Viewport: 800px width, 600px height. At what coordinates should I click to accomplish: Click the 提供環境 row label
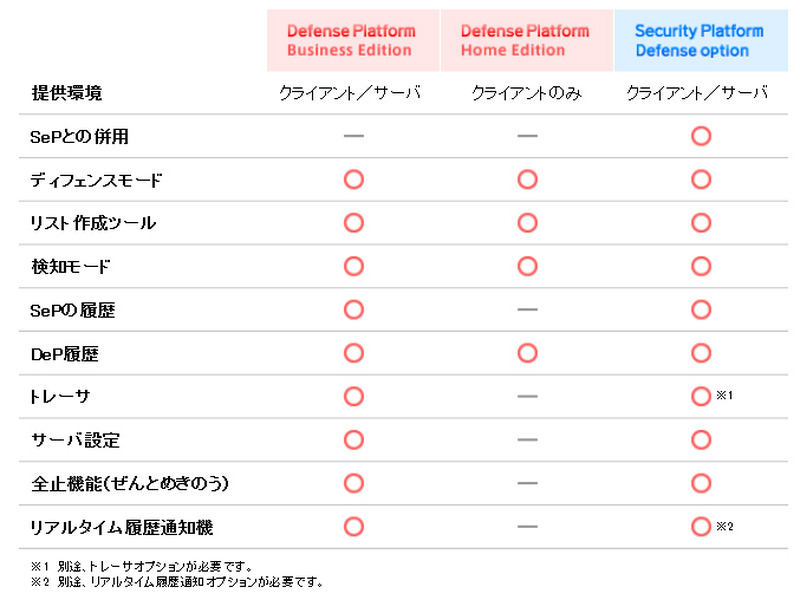point(66,93)
